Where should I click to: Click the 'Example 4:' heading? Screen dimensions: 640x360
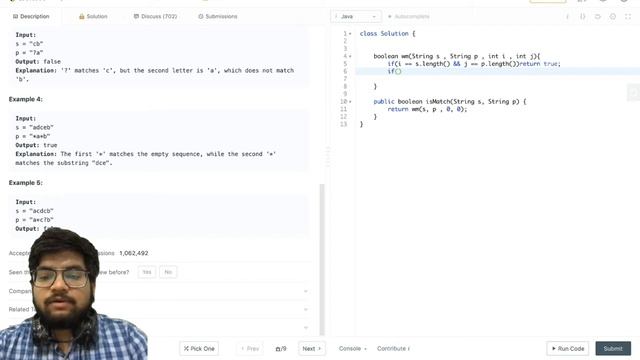(x=26, y=99)
